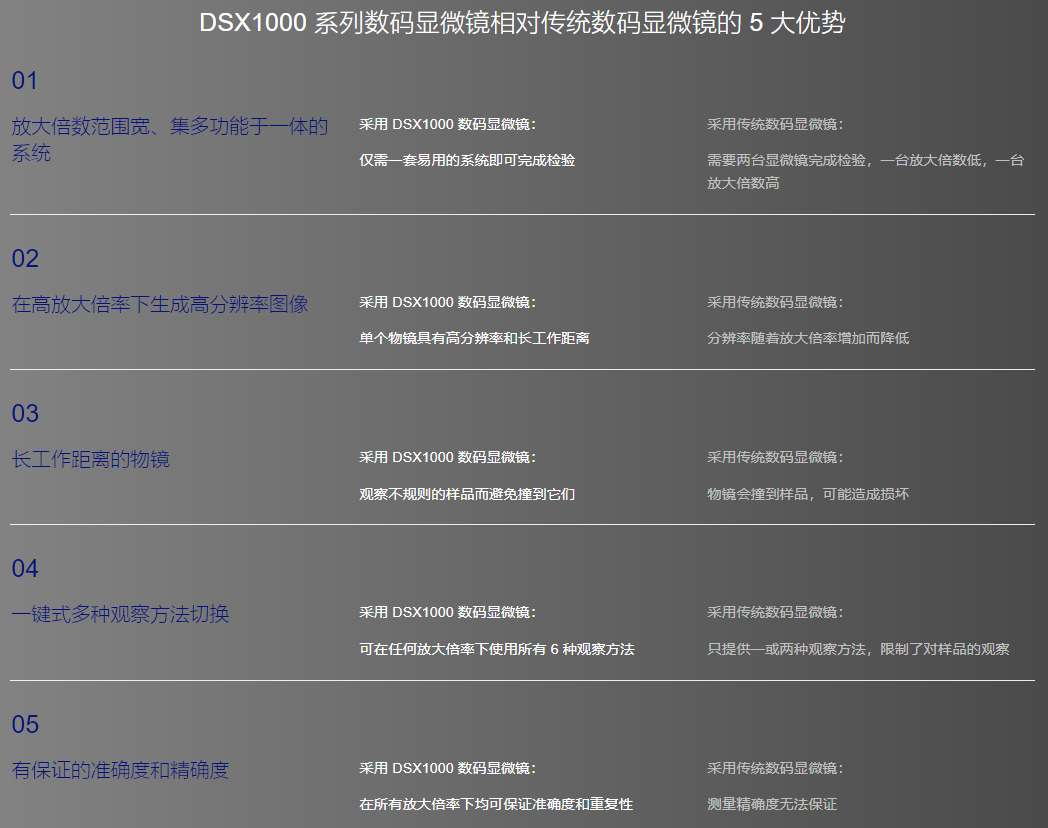
Task: Select the text 仅需一套易用的系统即可完成检验
Action: pos(467,160)
